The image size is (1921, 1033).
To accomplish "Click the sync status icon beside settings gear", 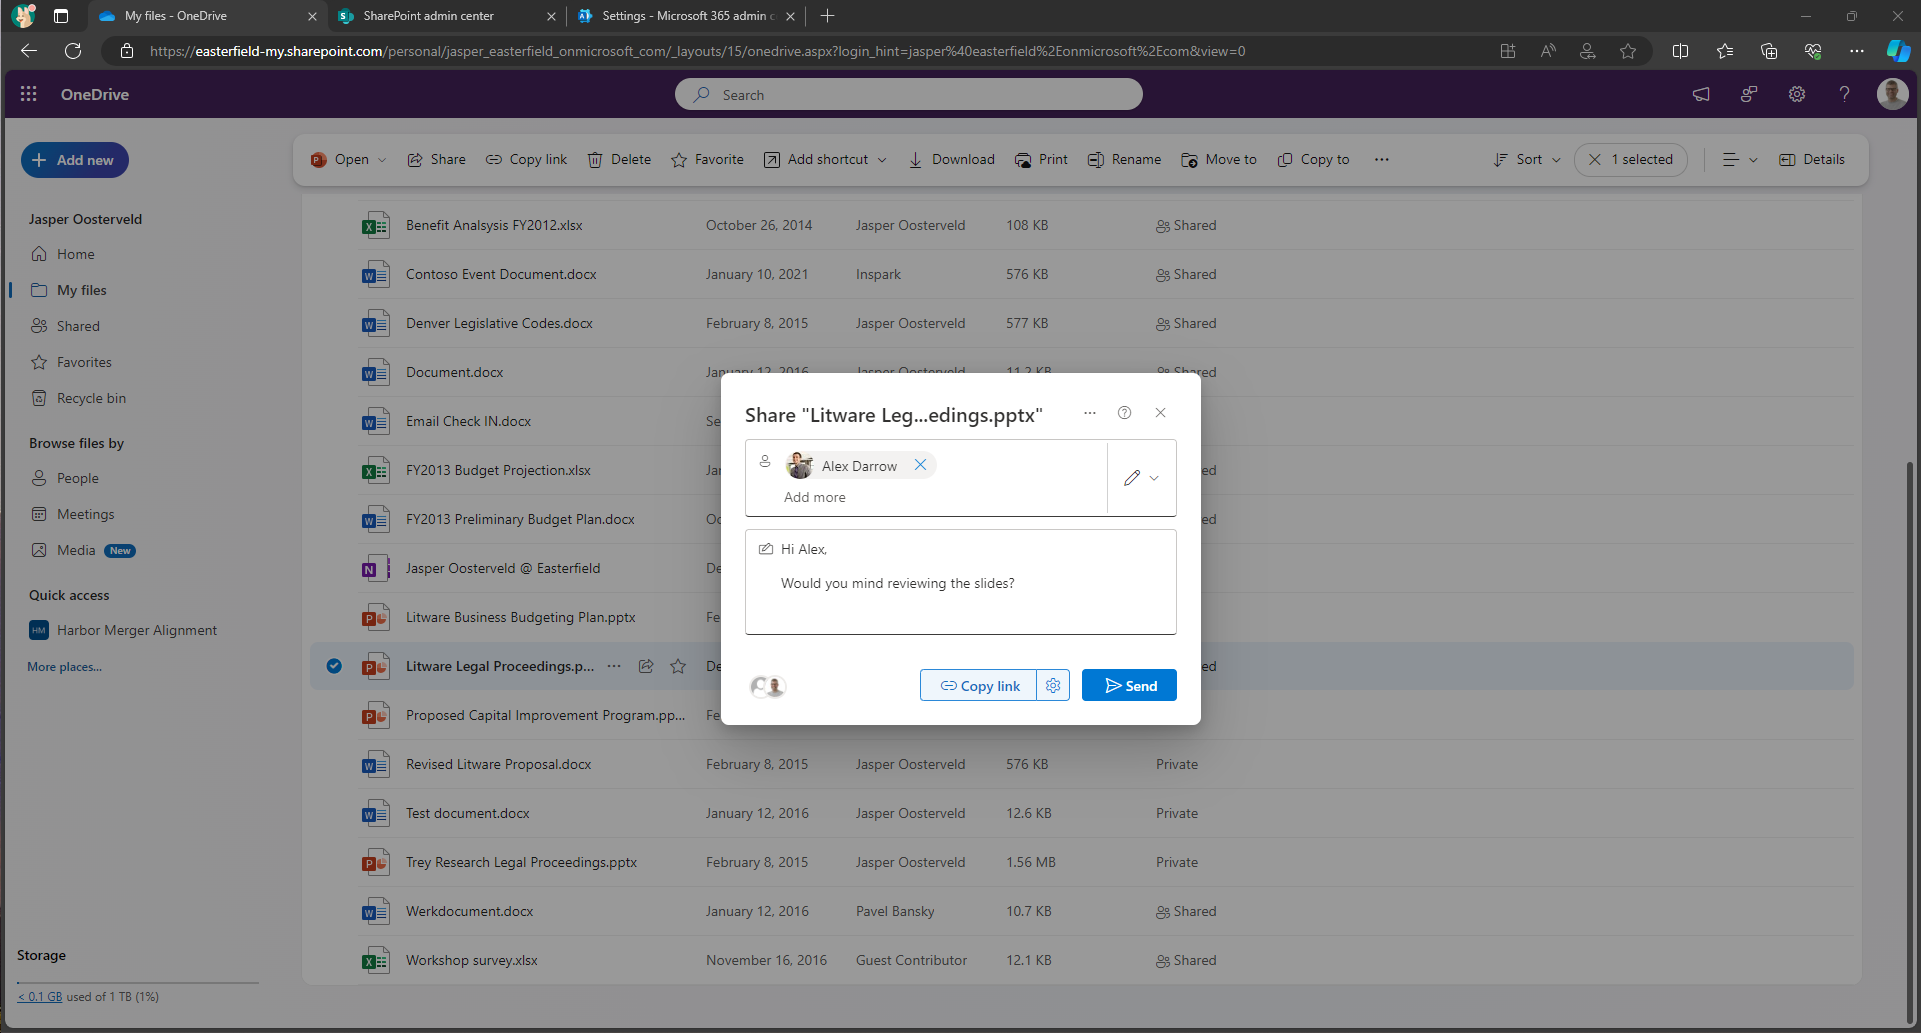I will 1749,94.
